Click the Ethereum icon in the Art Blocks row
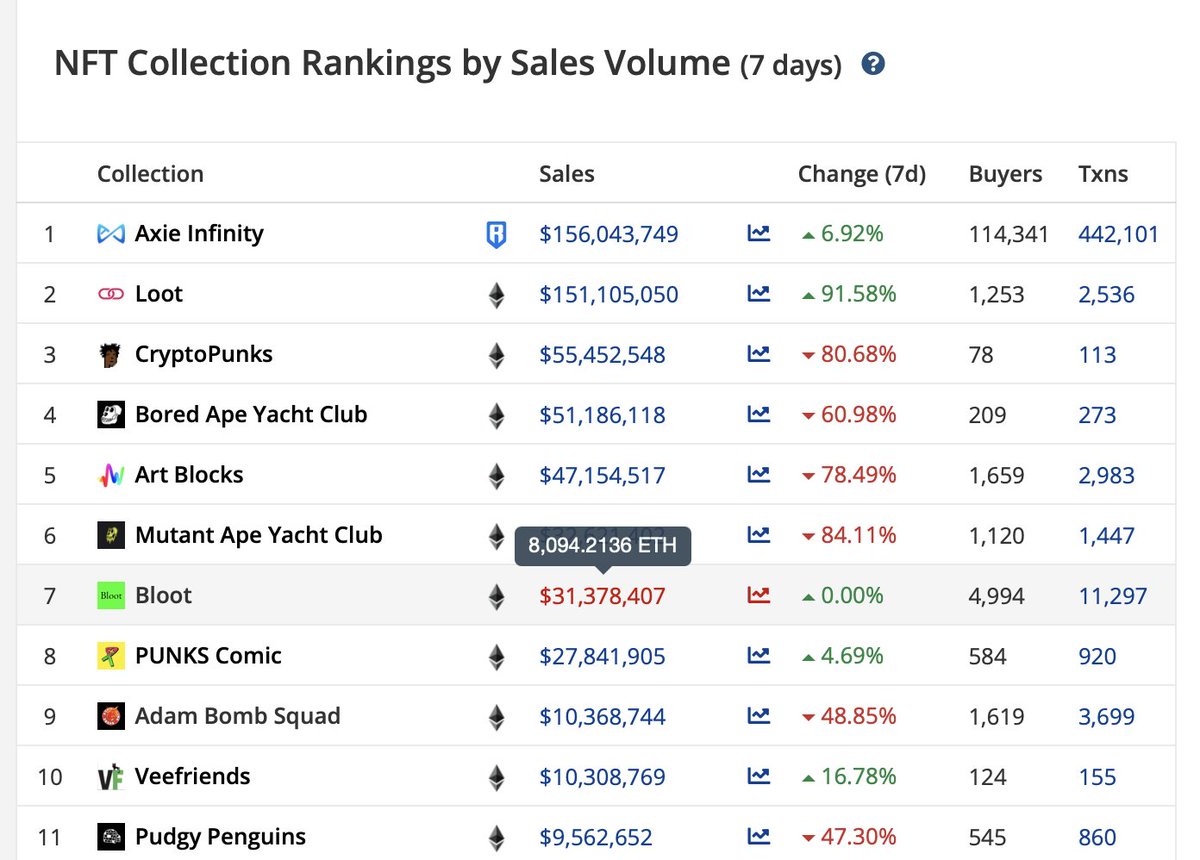This screenshot has height=860, width=1200. [x=496, y=476]
